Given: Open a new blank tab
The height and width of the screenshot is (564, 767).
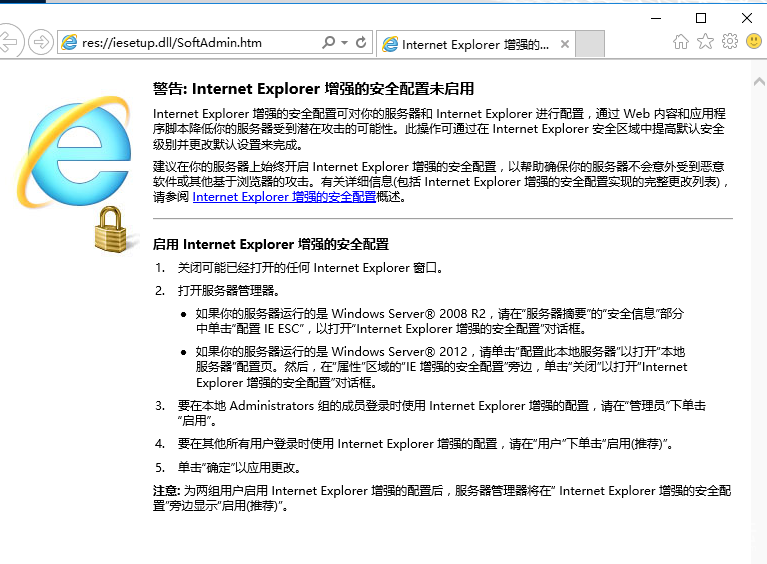Looking at the screenshot, I should tap(591, 44).
